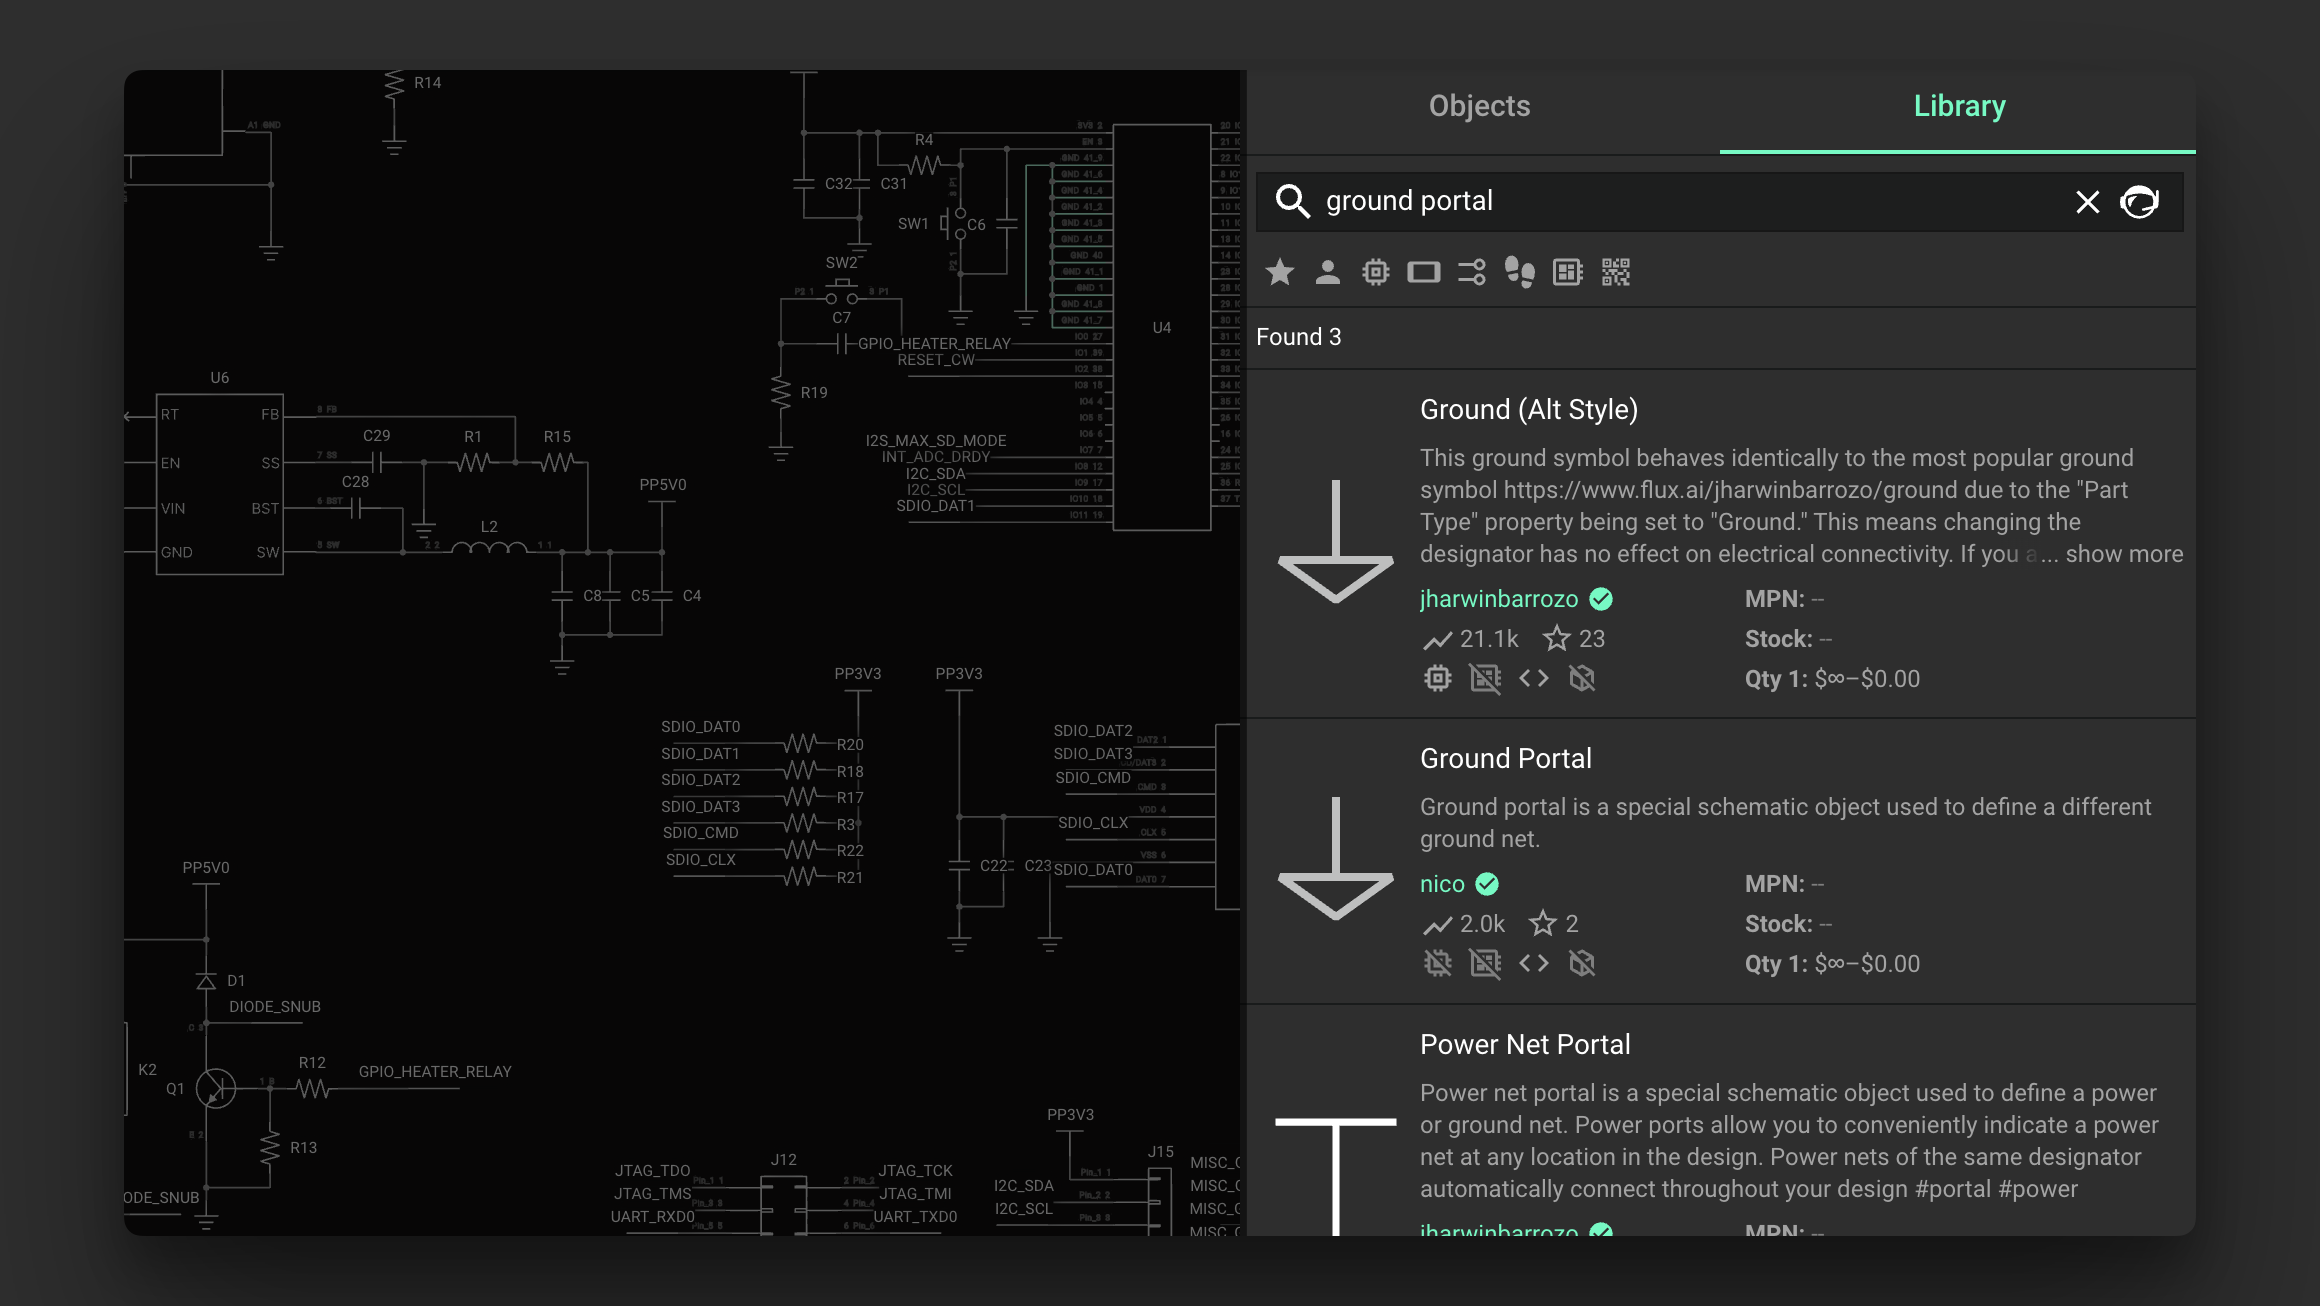Select the Library tab
The width and height of the screenshot is (2320, 1306).
[x=1959, y=106]
